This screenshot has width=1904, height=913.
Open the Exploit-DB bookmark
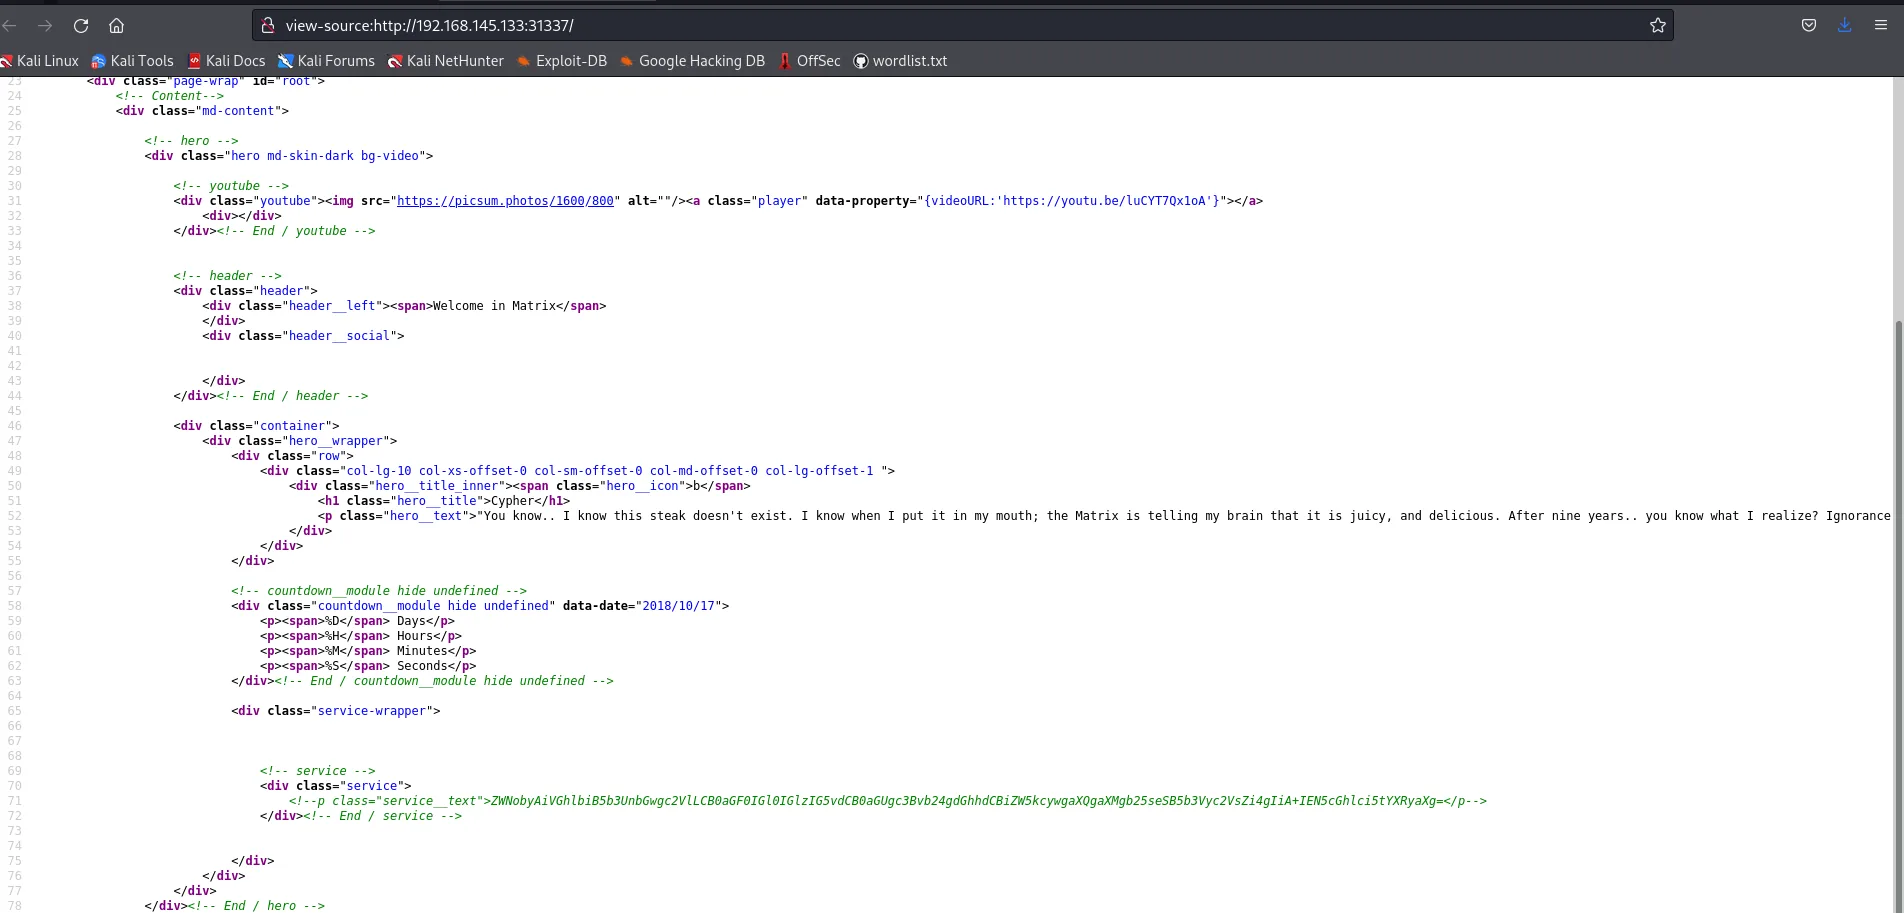pos(562,61)
